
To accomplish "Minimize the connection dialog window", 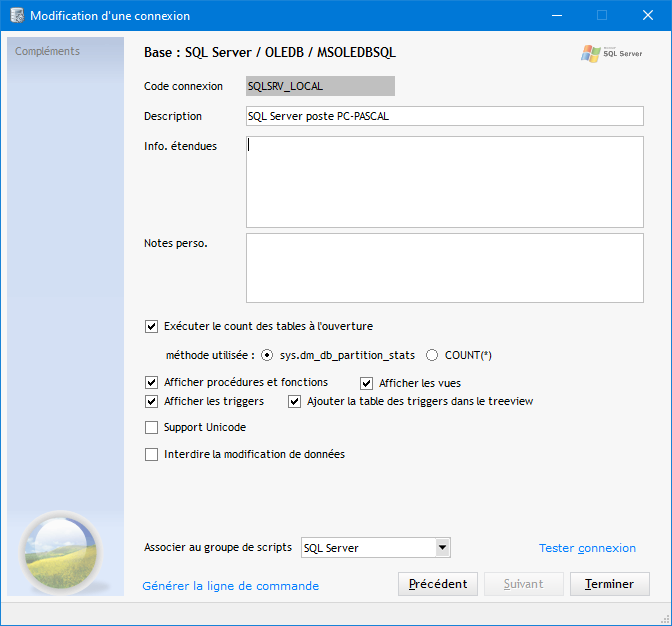I will [557, 15].
